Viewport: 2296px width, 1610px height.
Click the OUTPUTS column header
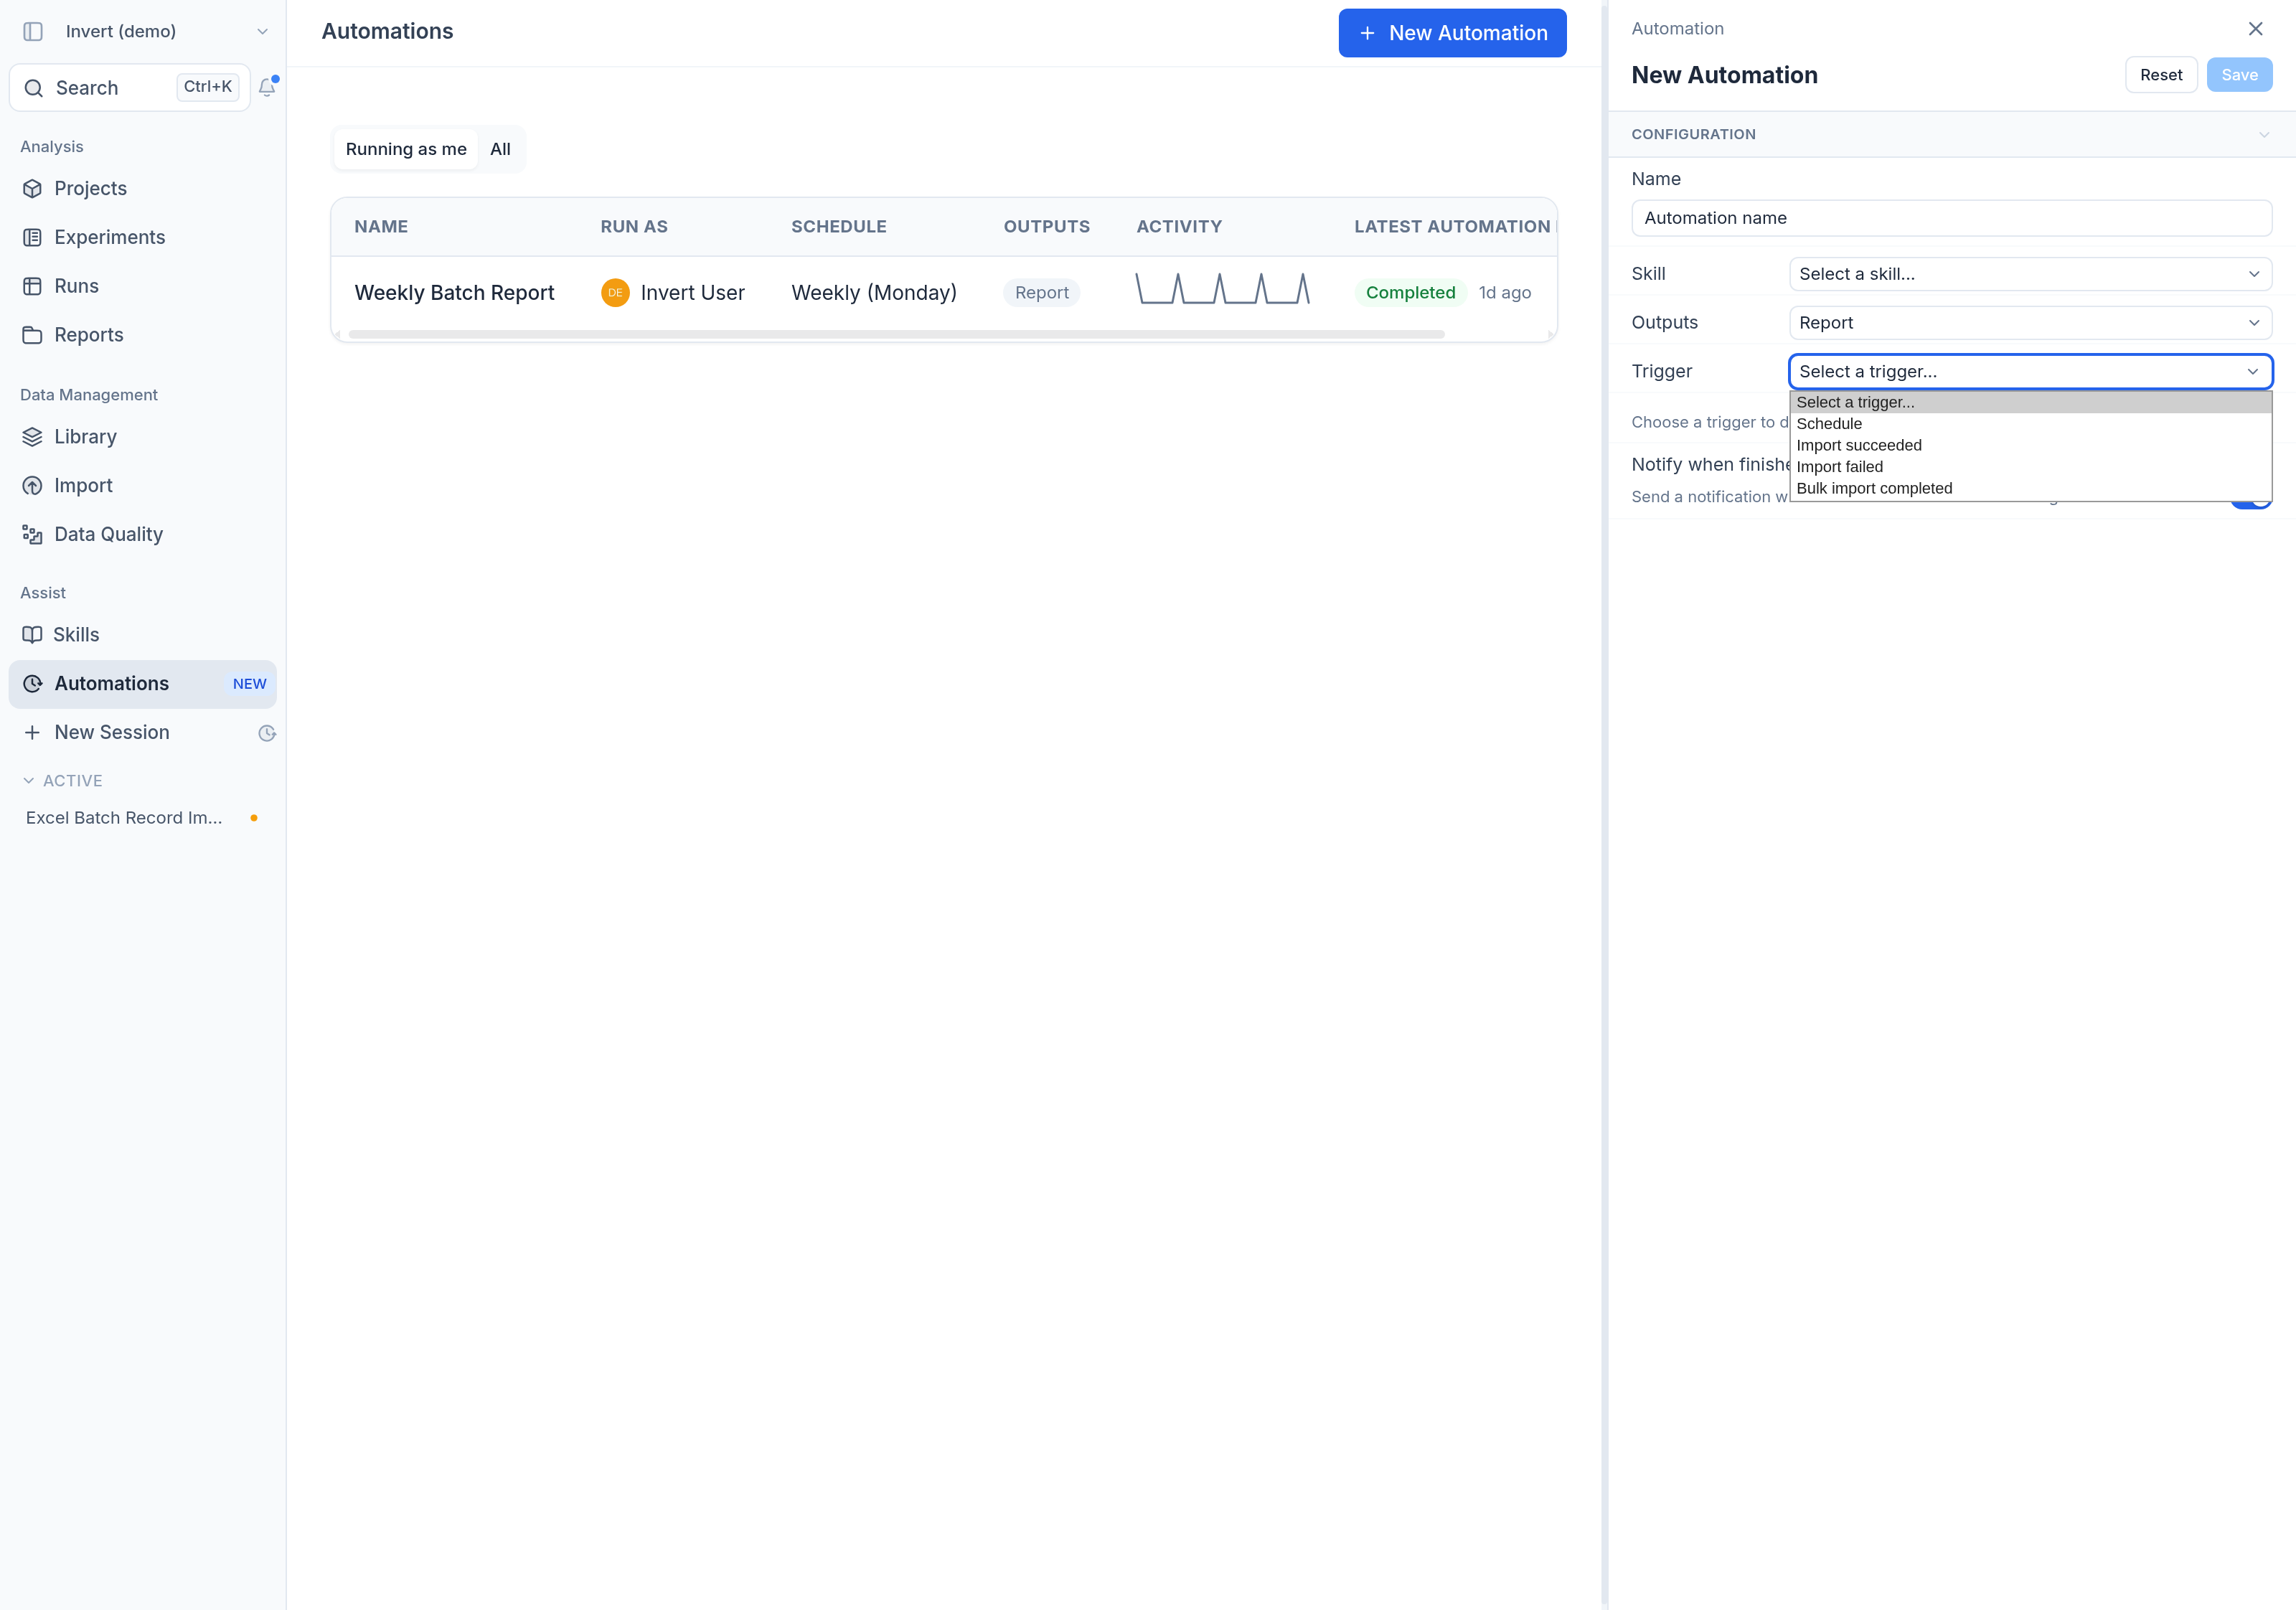(1046, 227)
